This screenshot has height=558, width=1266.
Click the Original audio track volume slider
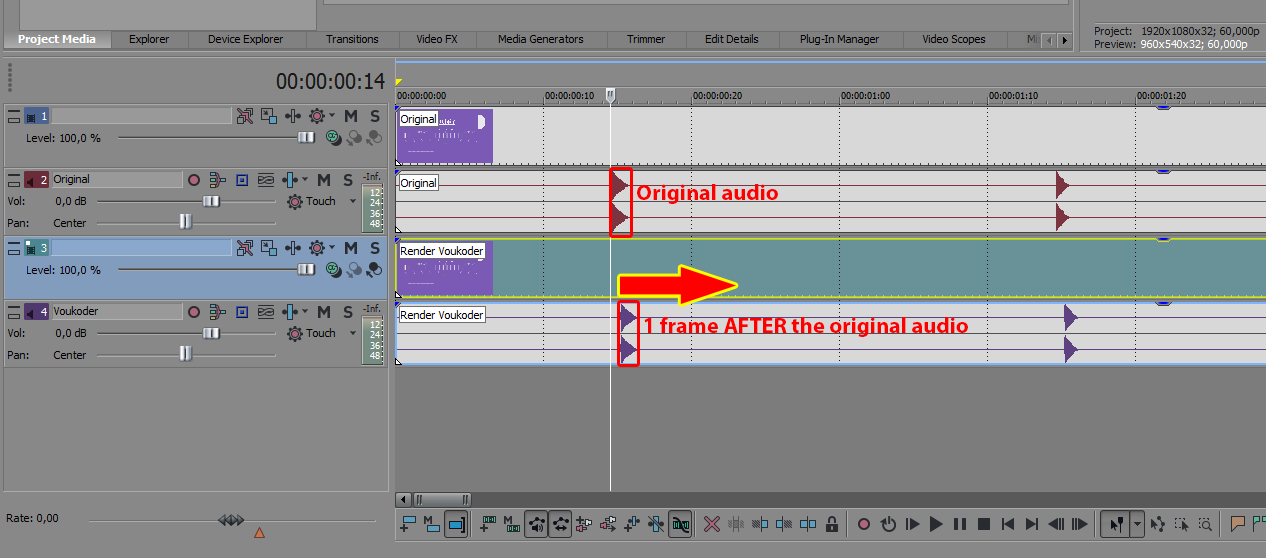coord(211,201)
